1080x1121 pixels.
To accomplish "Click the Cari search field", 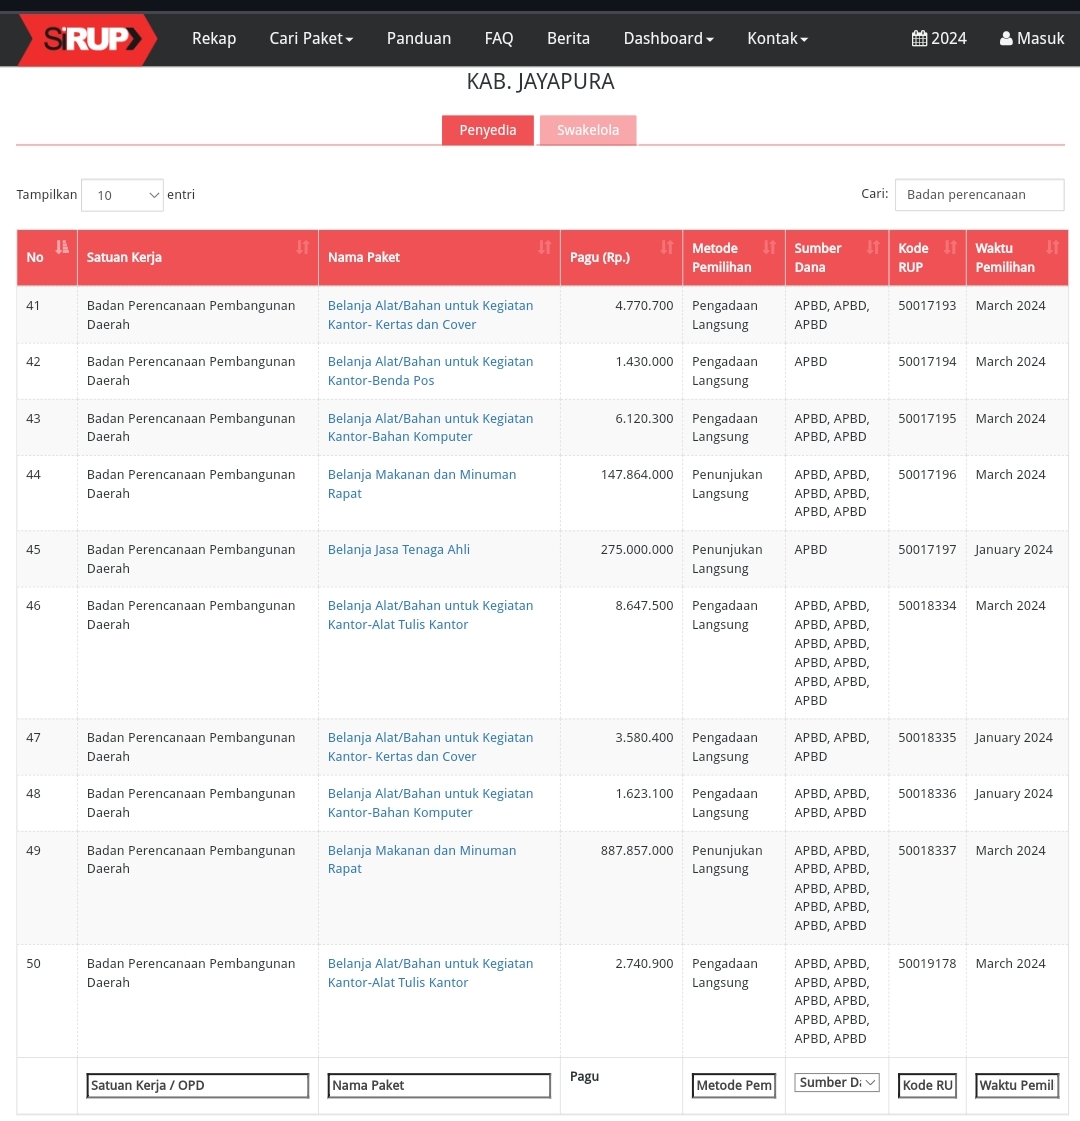I will tap(979, 195).
